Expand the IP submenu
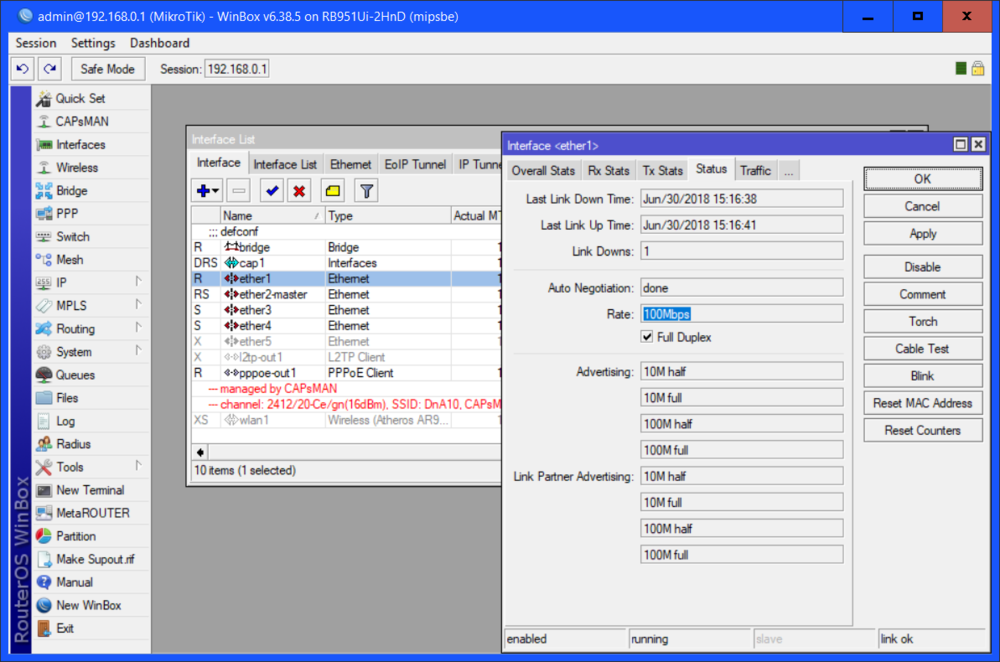This screenshot has width=1000, height=662. coord(138,281)
